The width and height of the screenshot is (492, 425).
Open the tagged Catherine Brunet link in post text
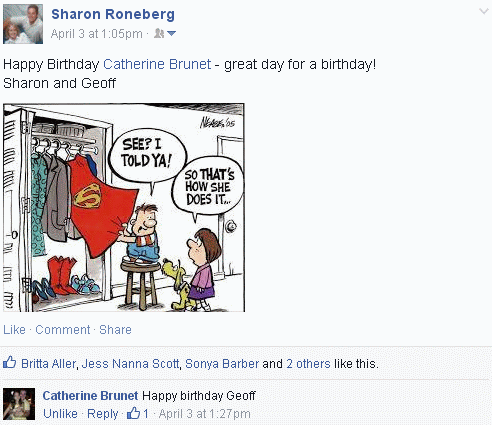157,64
